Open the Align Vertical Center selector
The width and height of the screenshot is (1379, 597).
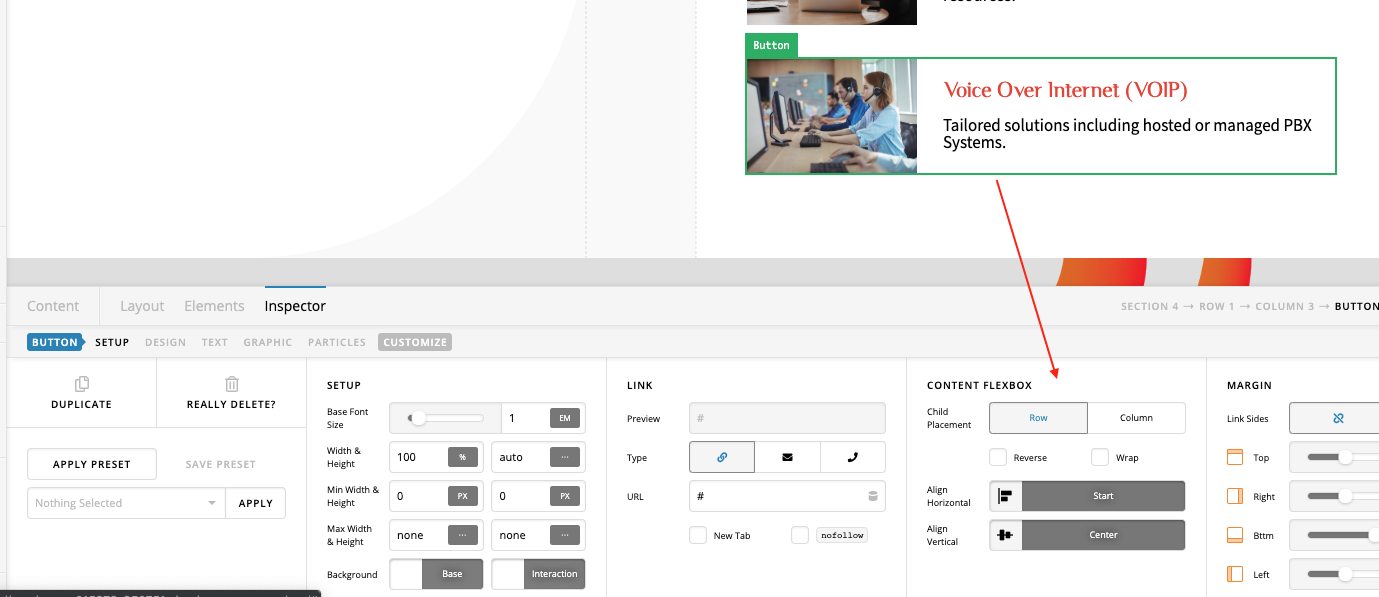(x=1102, y=535)
